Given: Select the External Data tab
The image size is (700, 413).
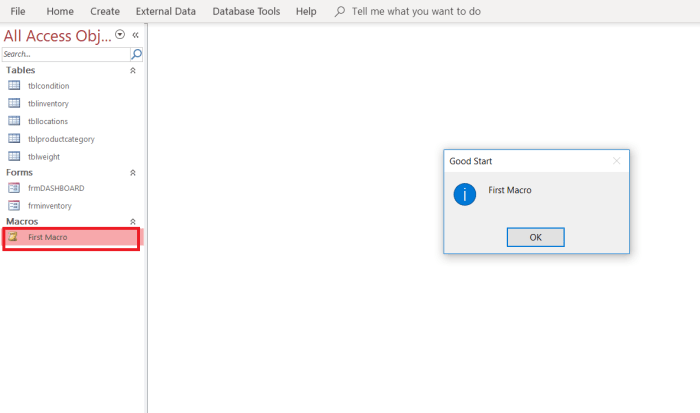Looking at the screenshot, I should click(166, 11).
